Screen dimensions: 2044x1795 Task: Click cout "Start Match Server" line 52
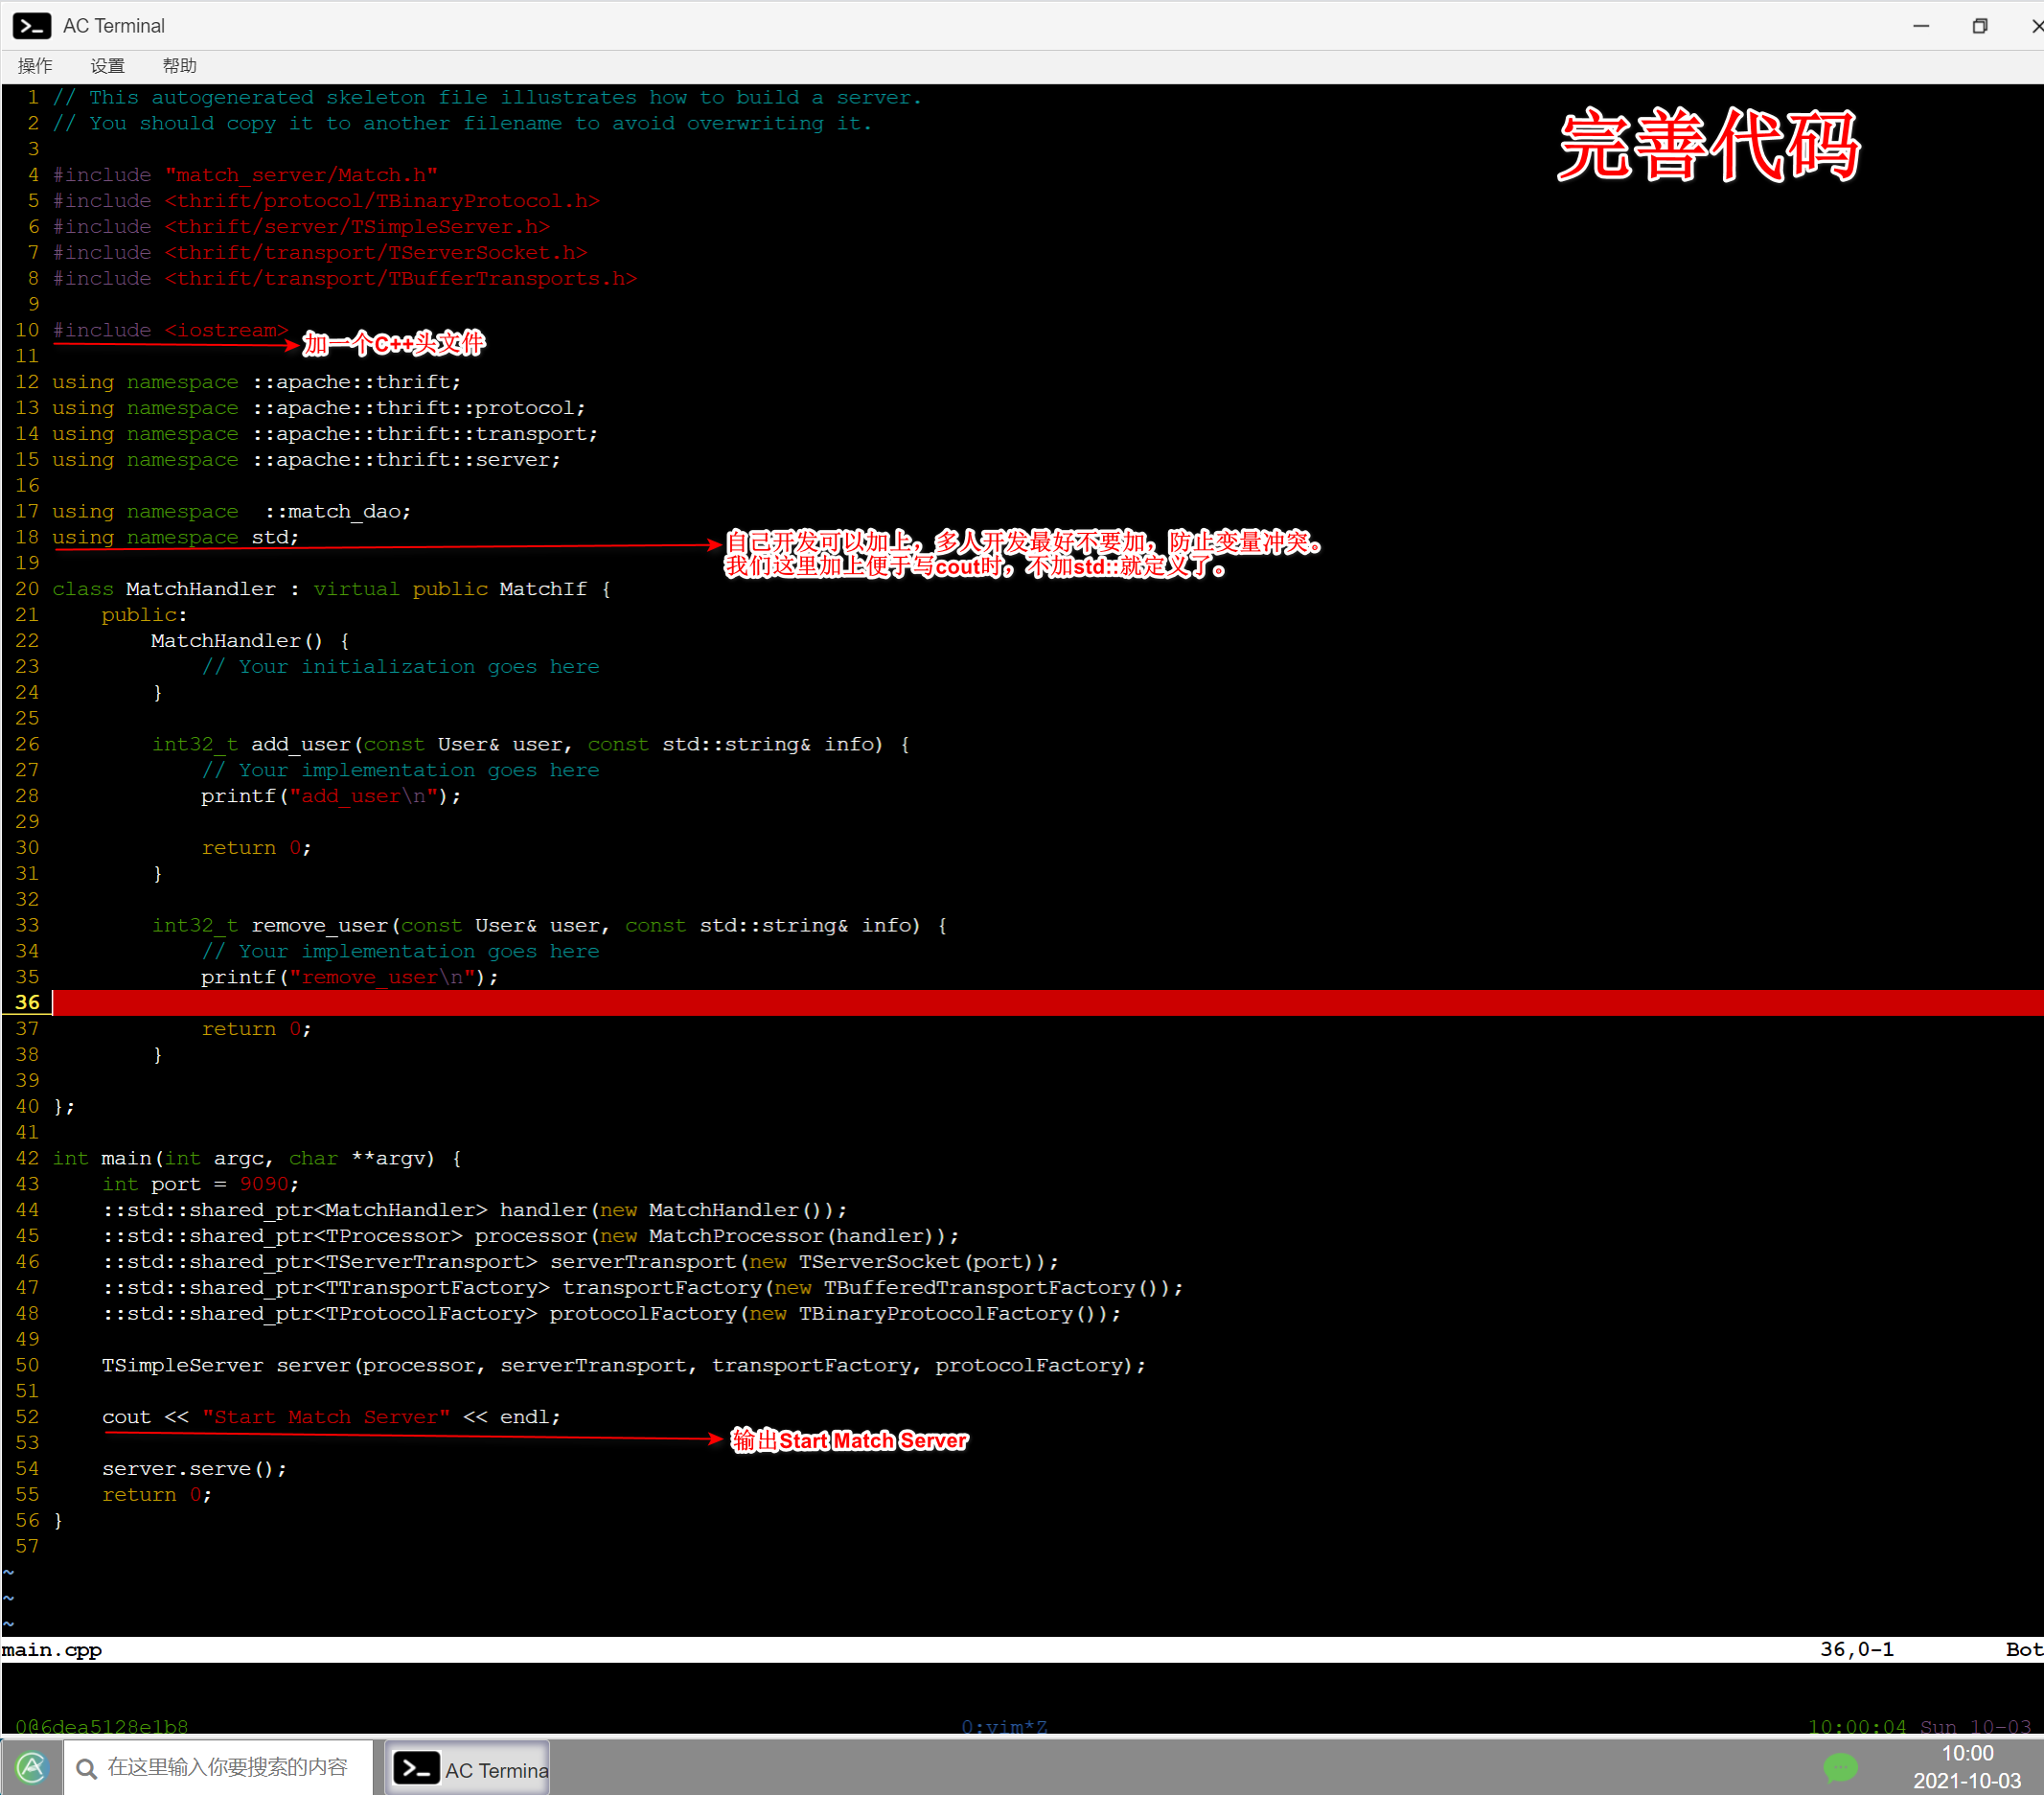(x=332, y=1418)
